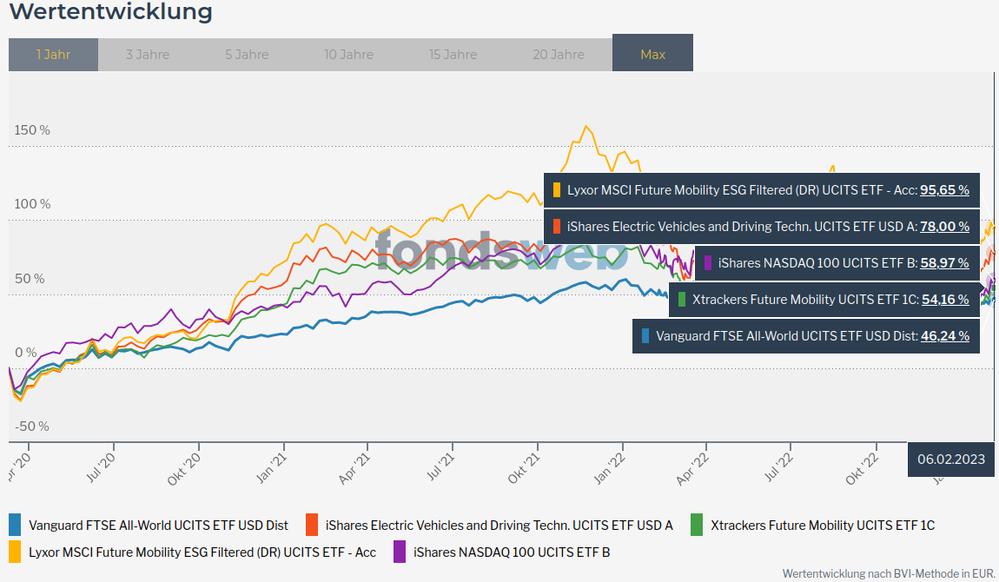The height and width of the screenshot is (582, 999).
Task: Click the Xtrackers 54,16 % tooltip value
Action: 944,299
